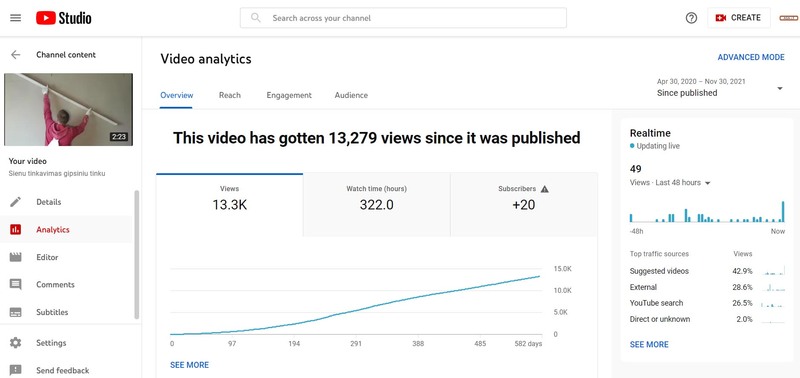Select Analytics in the sidebar
This screenshot has width=800, height=378.
66,230
